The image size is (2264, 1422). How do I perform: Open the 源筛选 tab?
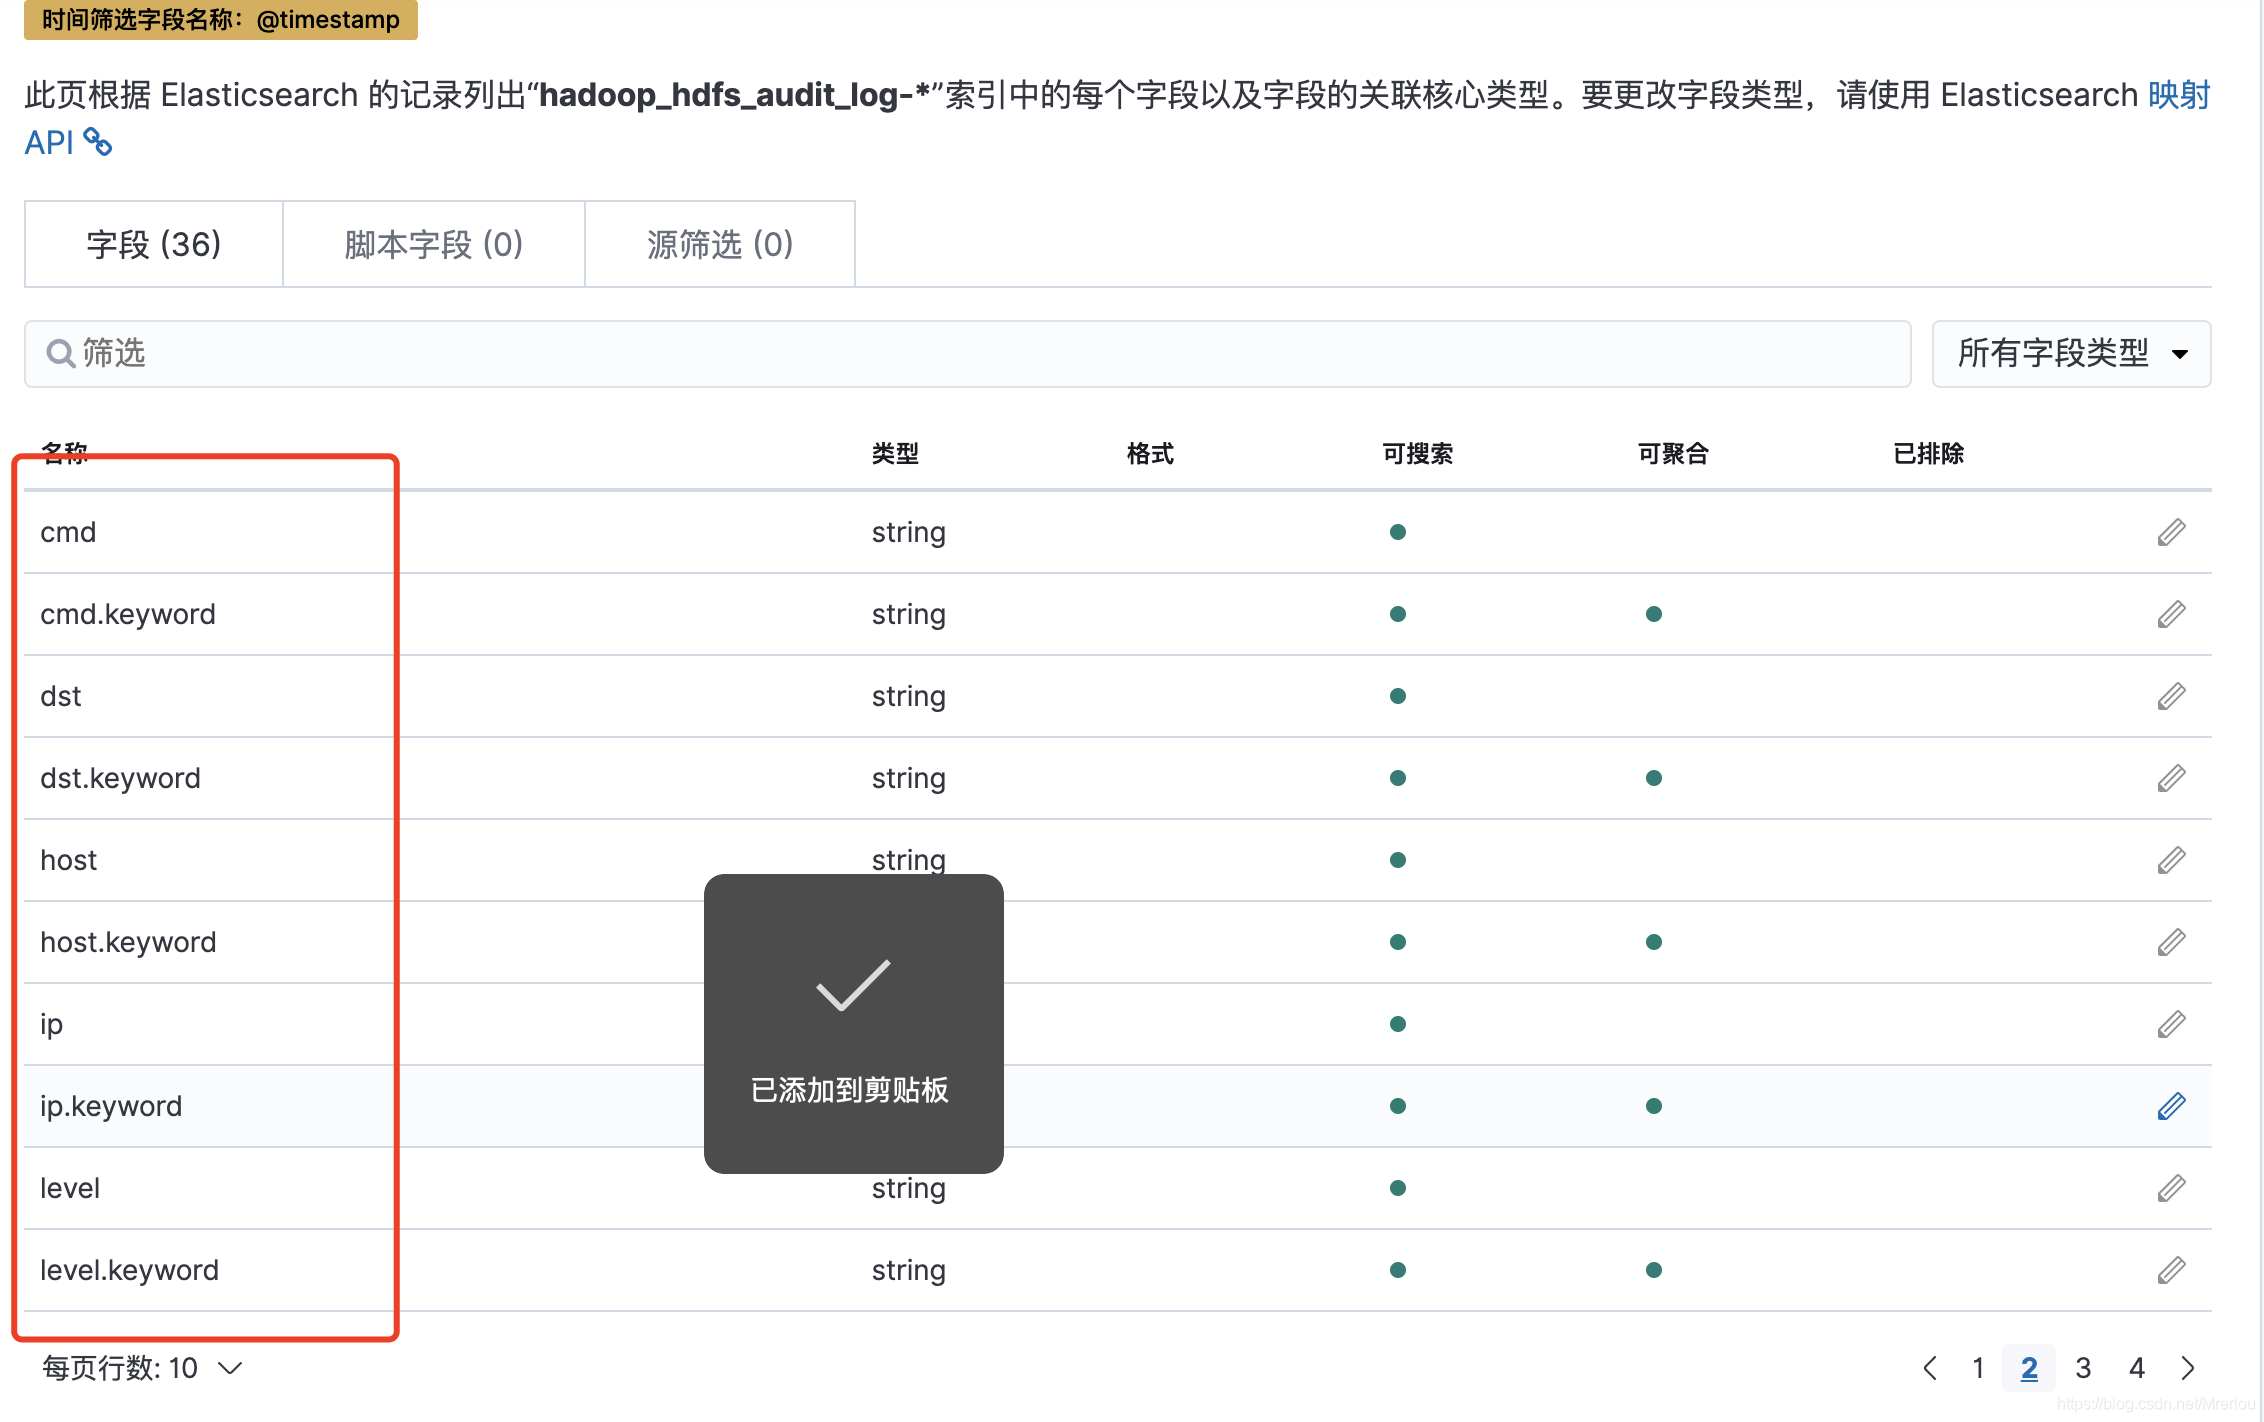point(719,244)
